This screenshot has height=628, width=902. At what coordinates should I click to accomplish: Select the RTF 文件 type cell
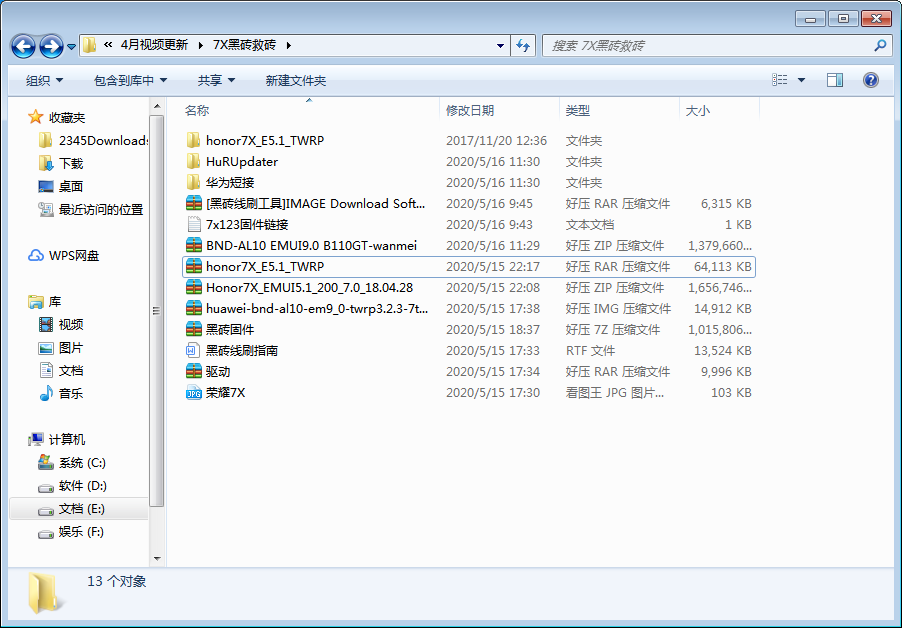590,350
